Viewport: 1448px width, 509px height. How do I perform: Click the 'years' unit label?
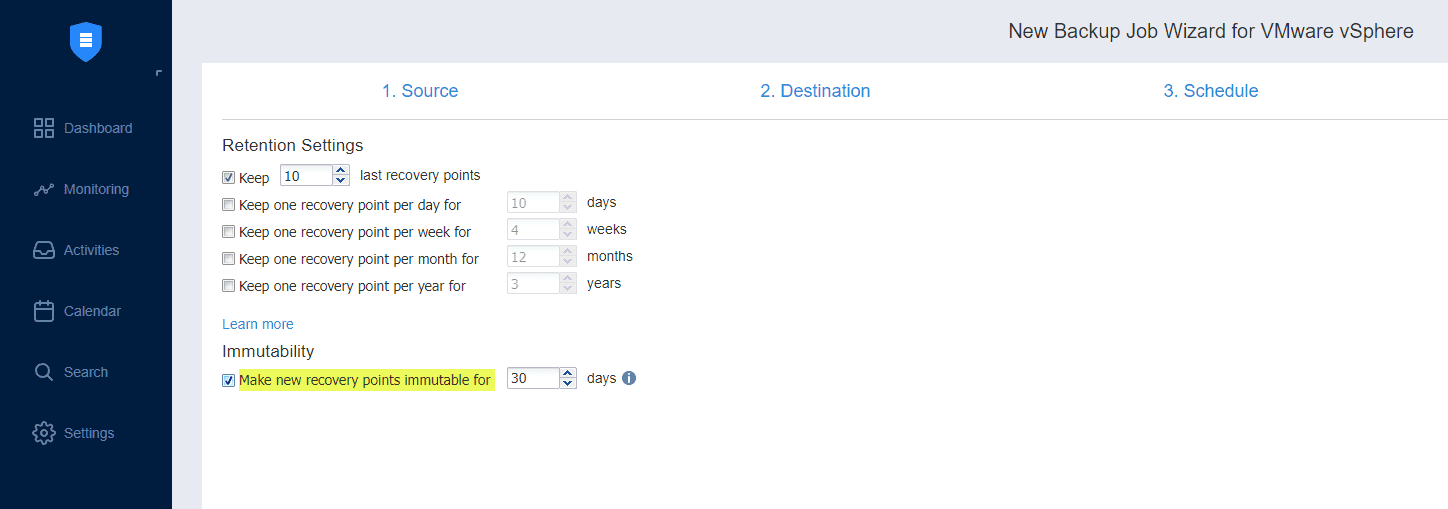point(604,283)
